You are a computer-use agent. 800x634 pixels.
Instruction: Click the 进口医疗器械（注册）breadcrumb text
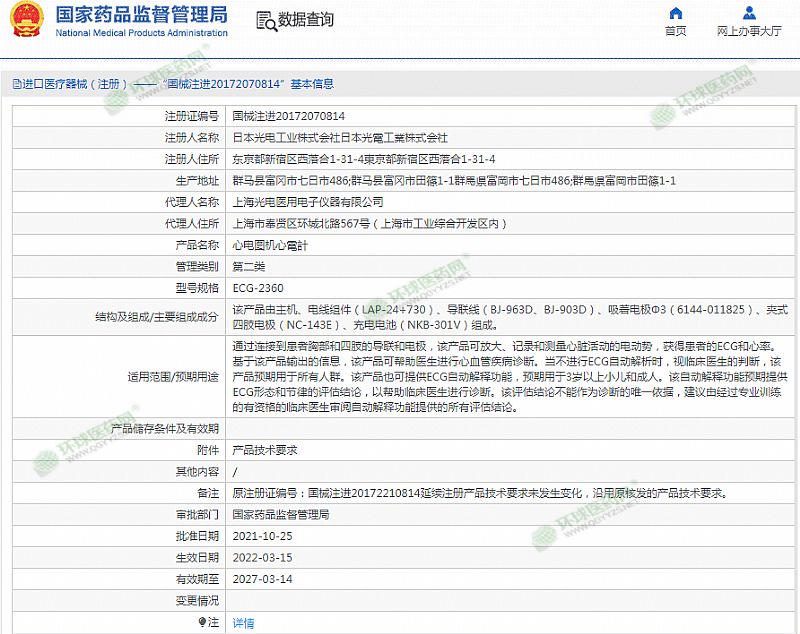pos(78,84)
